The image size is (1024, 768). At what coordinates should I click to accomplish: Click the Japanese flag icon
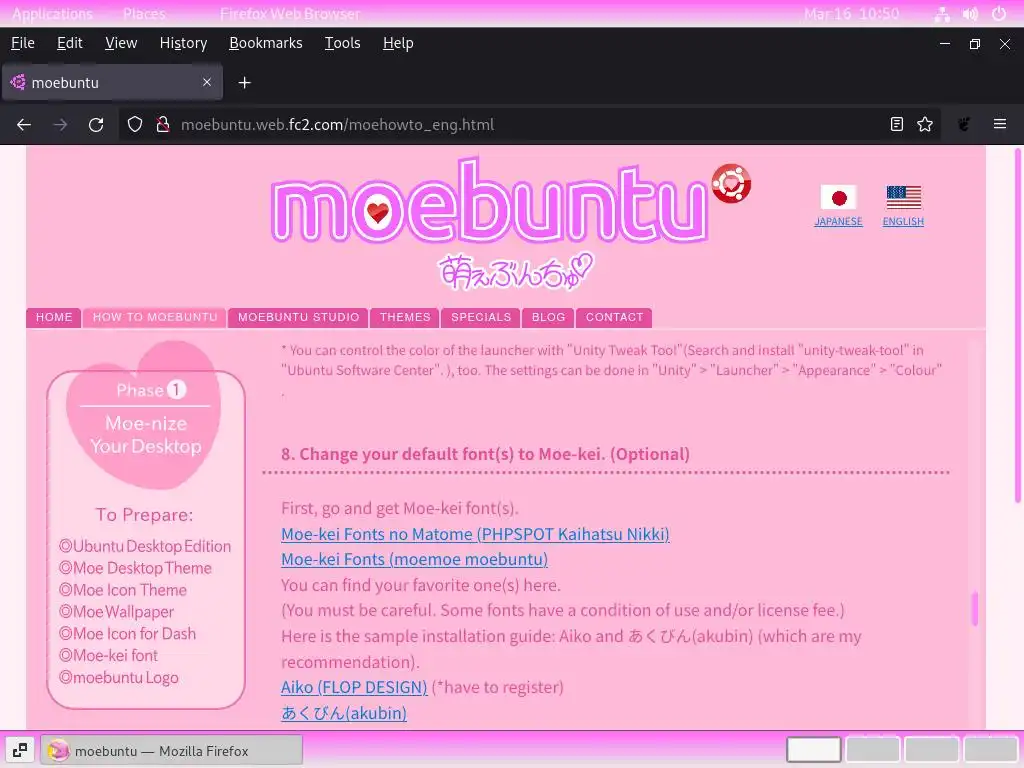(x=839, y=197)
